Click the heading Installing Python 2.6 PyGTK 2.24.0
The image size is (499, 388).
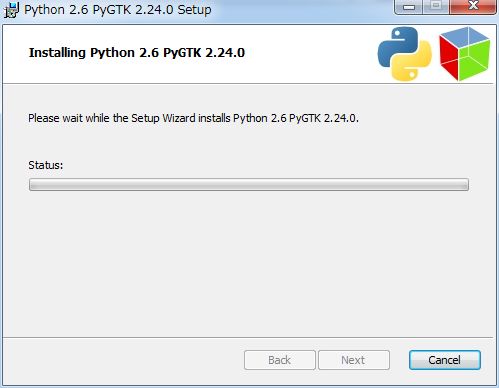pyautogui.click(x=137, y=53)
